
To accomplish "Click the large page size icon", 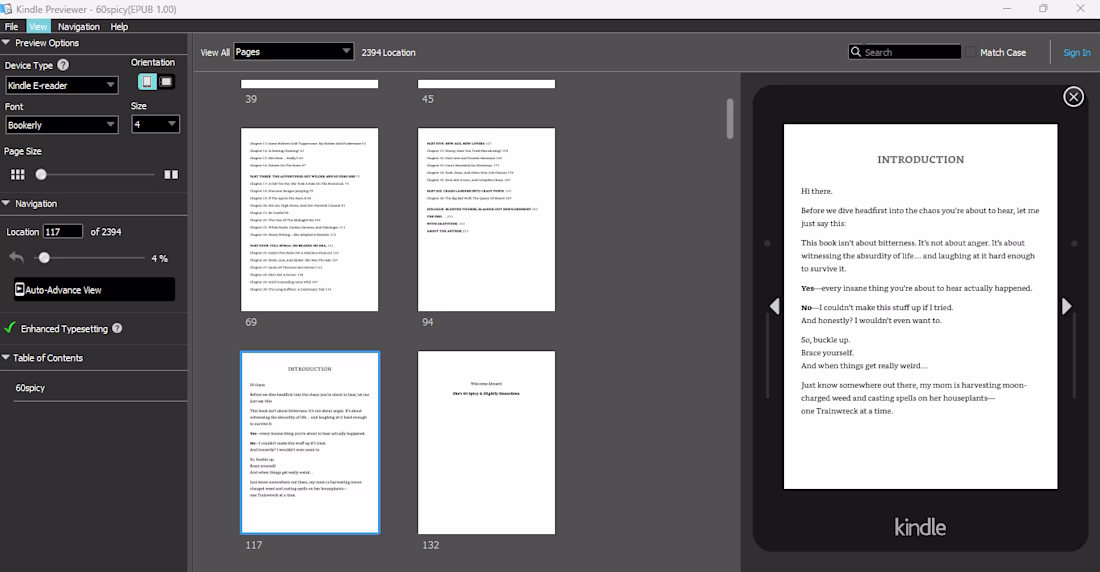I will (x=170, y=174).
